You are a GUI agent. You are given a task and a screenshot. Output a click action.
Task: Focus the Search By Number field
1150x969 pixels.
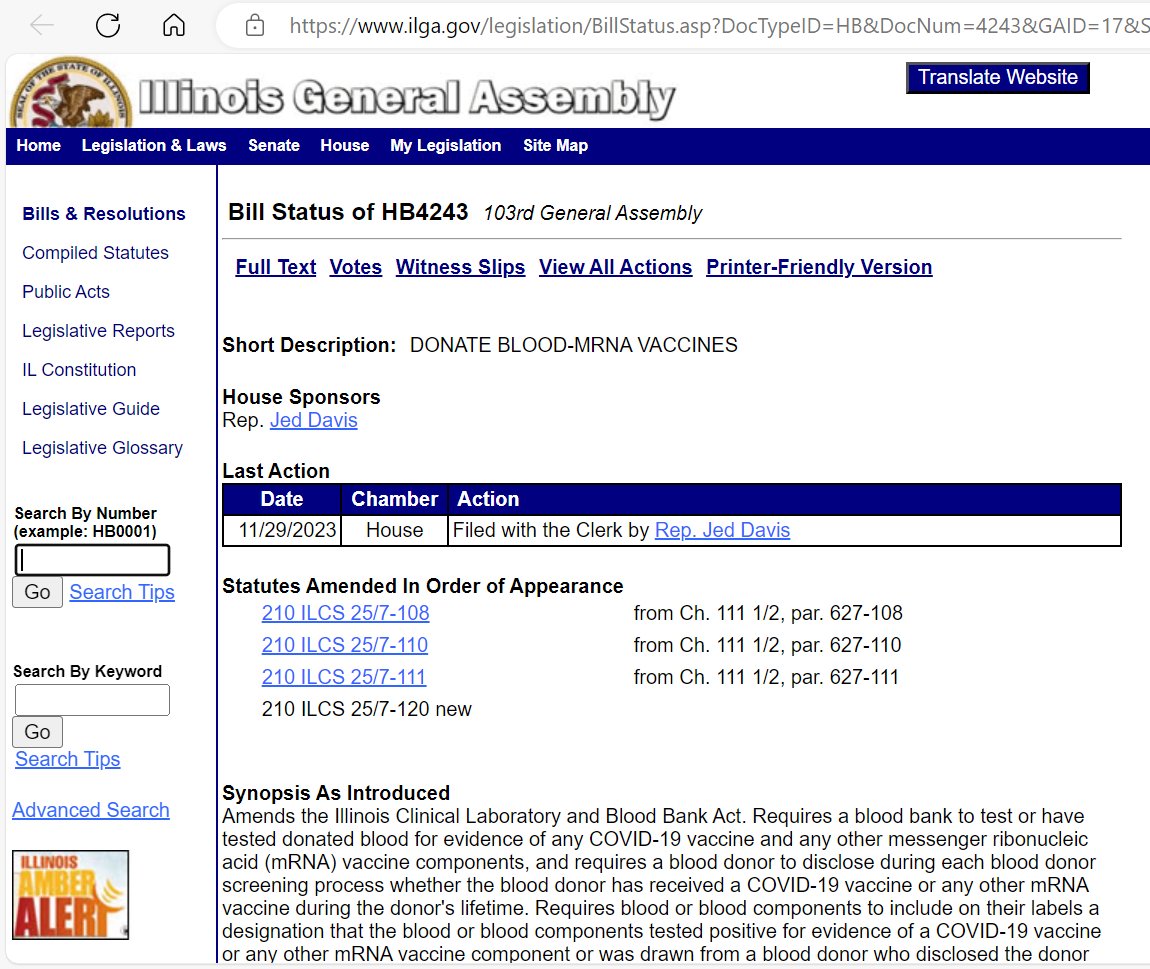(92, 560)
